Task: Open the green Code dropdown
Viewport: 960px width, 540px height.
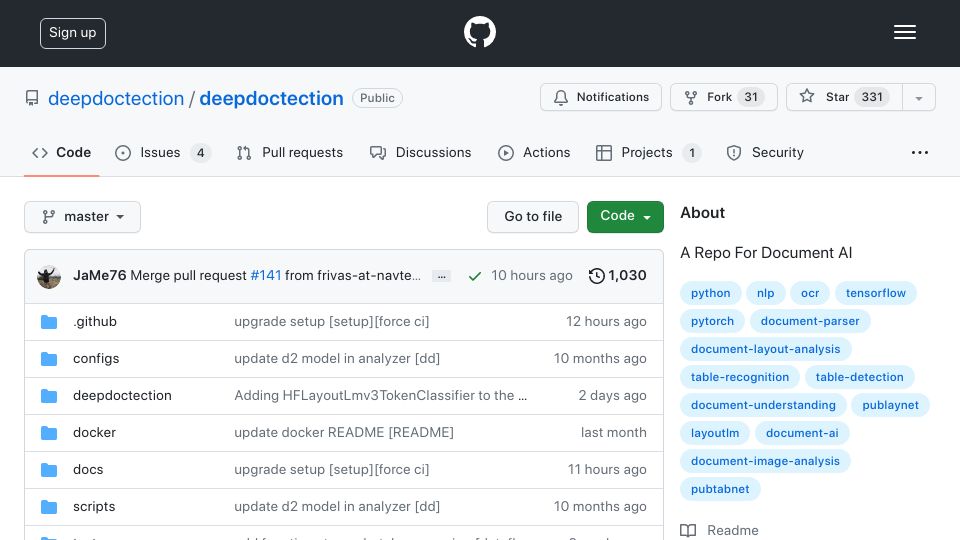Action: [x=625, y=217]
